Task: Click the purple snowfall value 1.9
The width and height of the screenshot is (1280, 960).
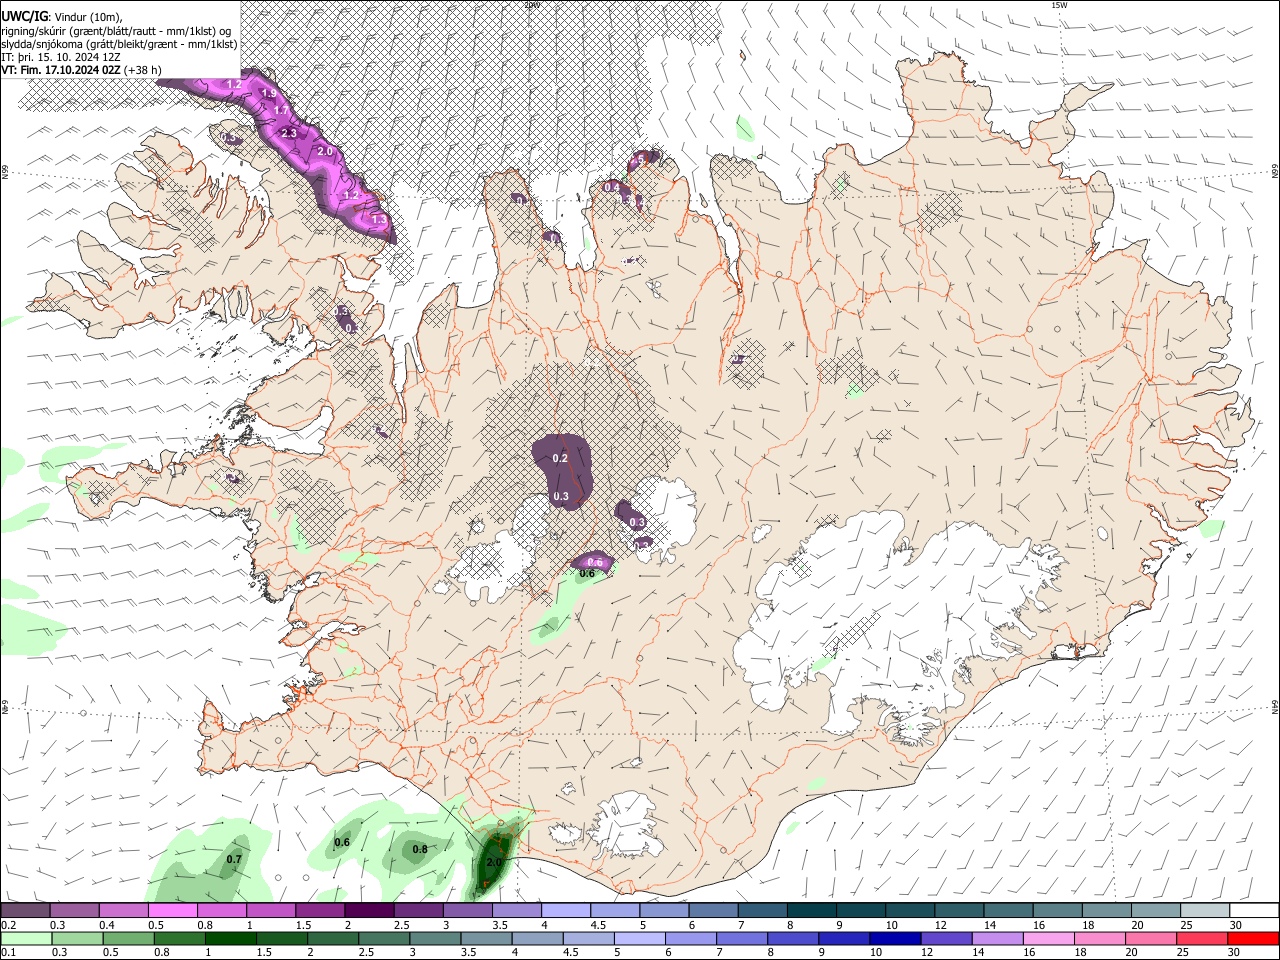Action: pyautogui.click(x=268, y=94)
